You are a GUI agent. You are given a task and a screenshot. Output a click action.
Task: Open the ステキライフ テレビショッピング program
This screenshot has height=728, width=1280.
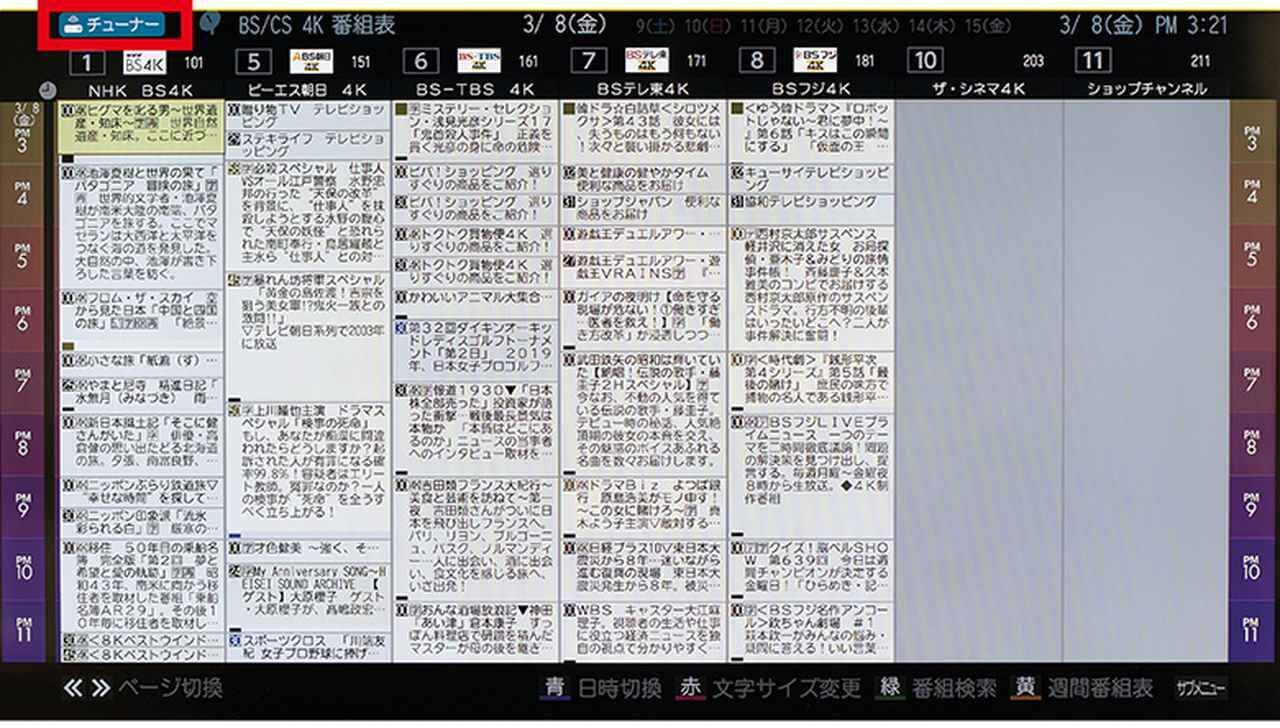[x=308, y=144]
